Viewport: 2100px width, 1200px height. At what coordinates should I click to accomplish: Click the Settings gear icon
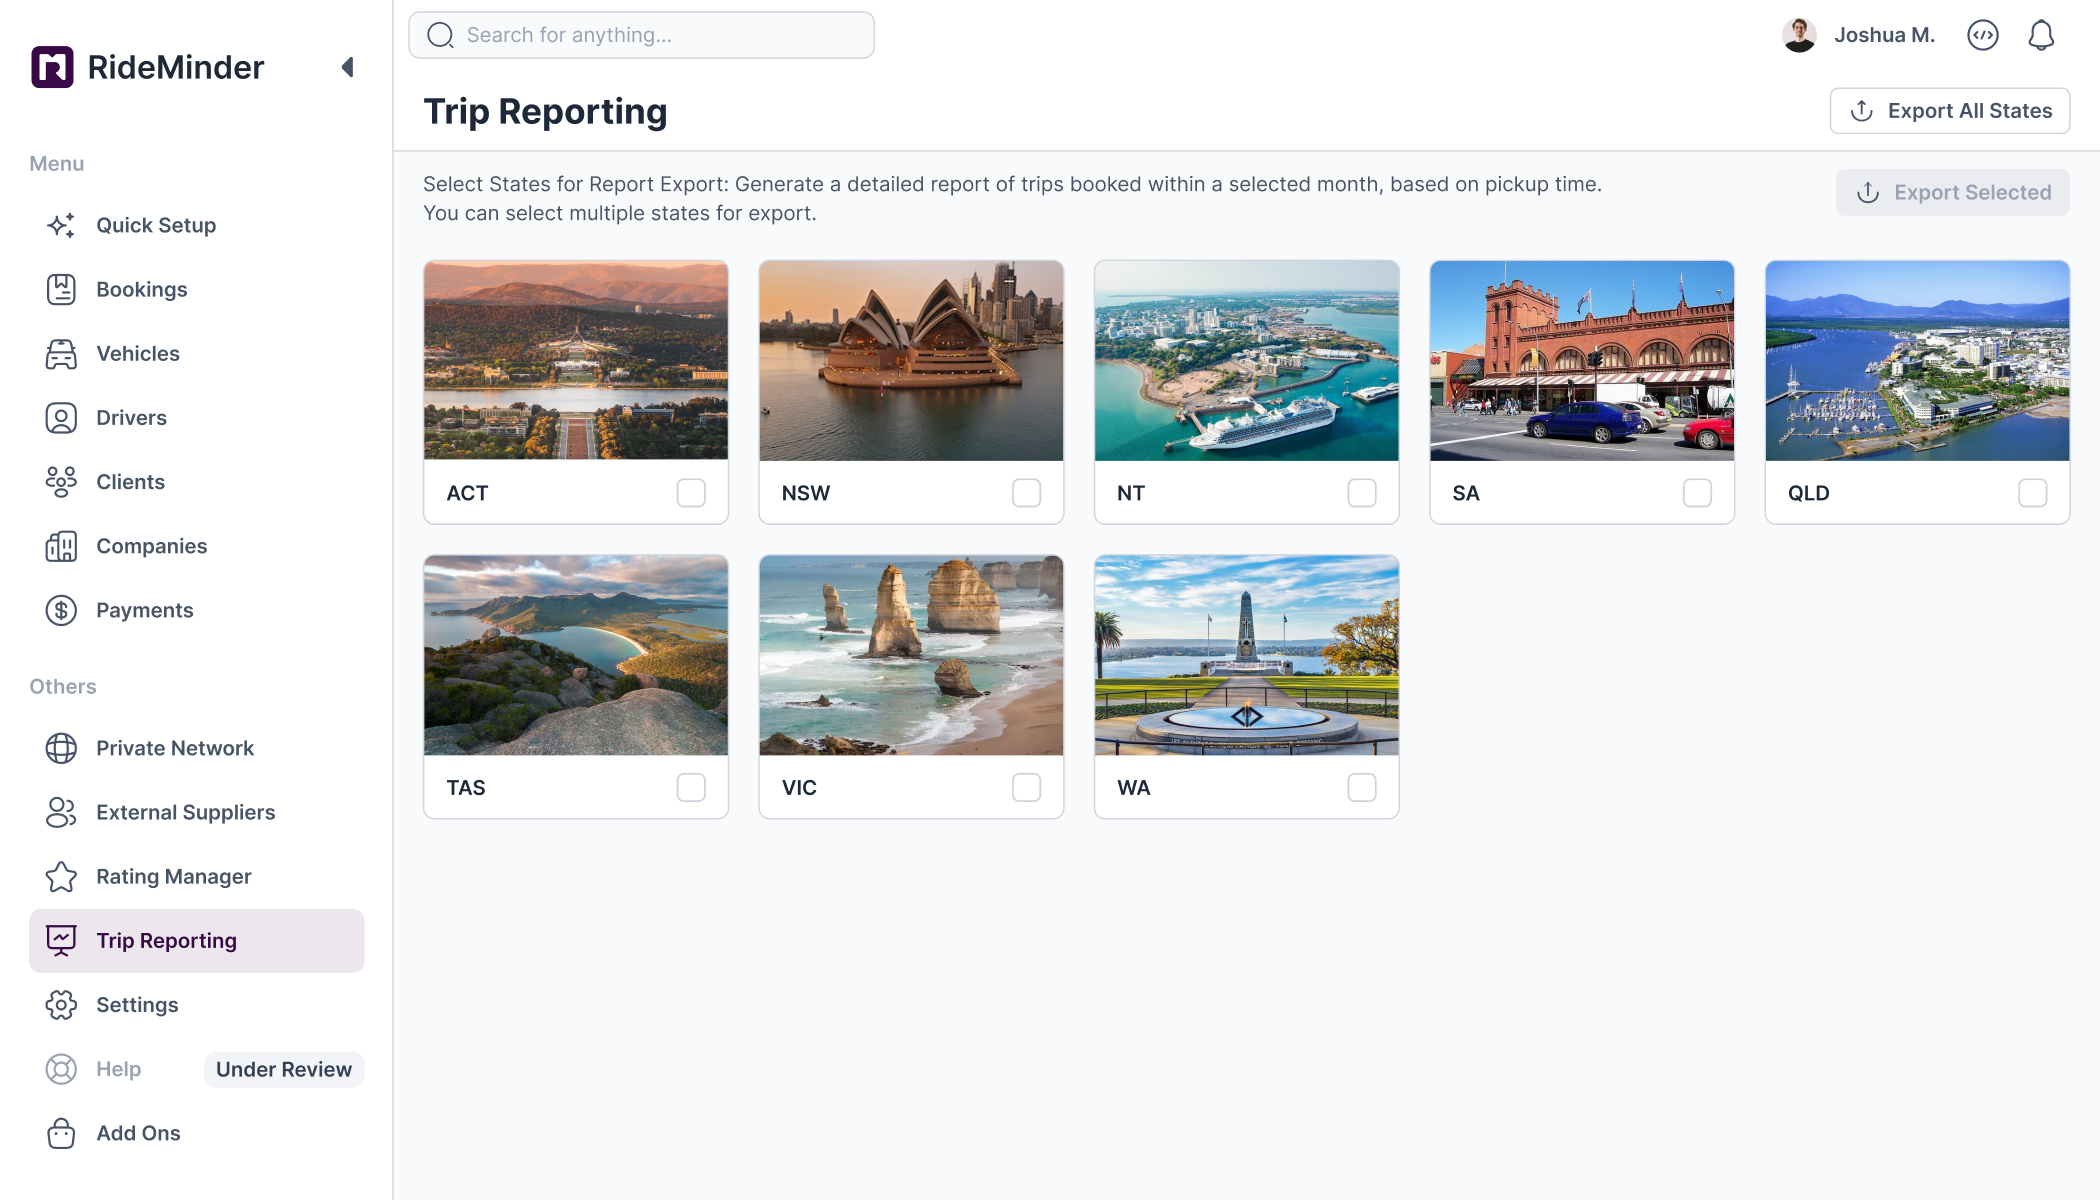coord(61,1005)
